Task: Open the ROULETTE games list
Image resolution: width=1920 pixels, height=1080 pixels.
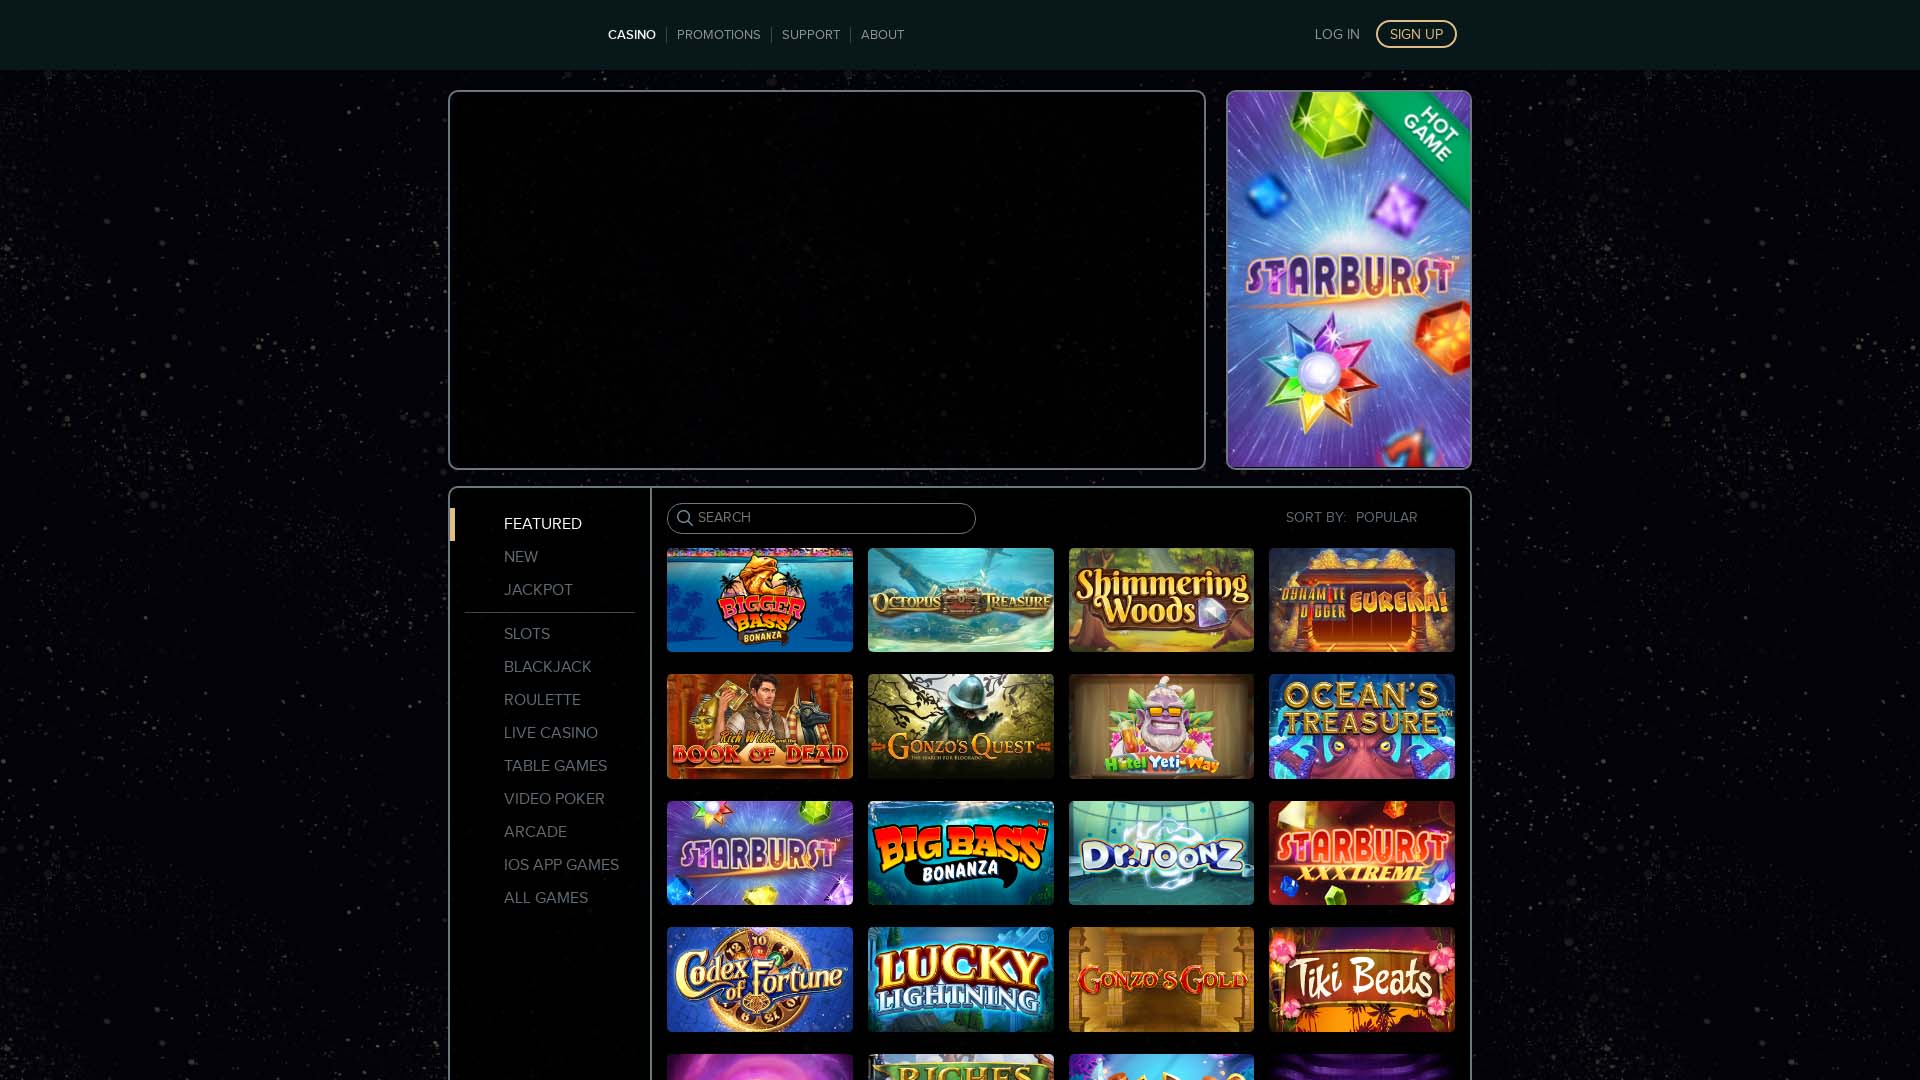Action: tap(542, 699)
